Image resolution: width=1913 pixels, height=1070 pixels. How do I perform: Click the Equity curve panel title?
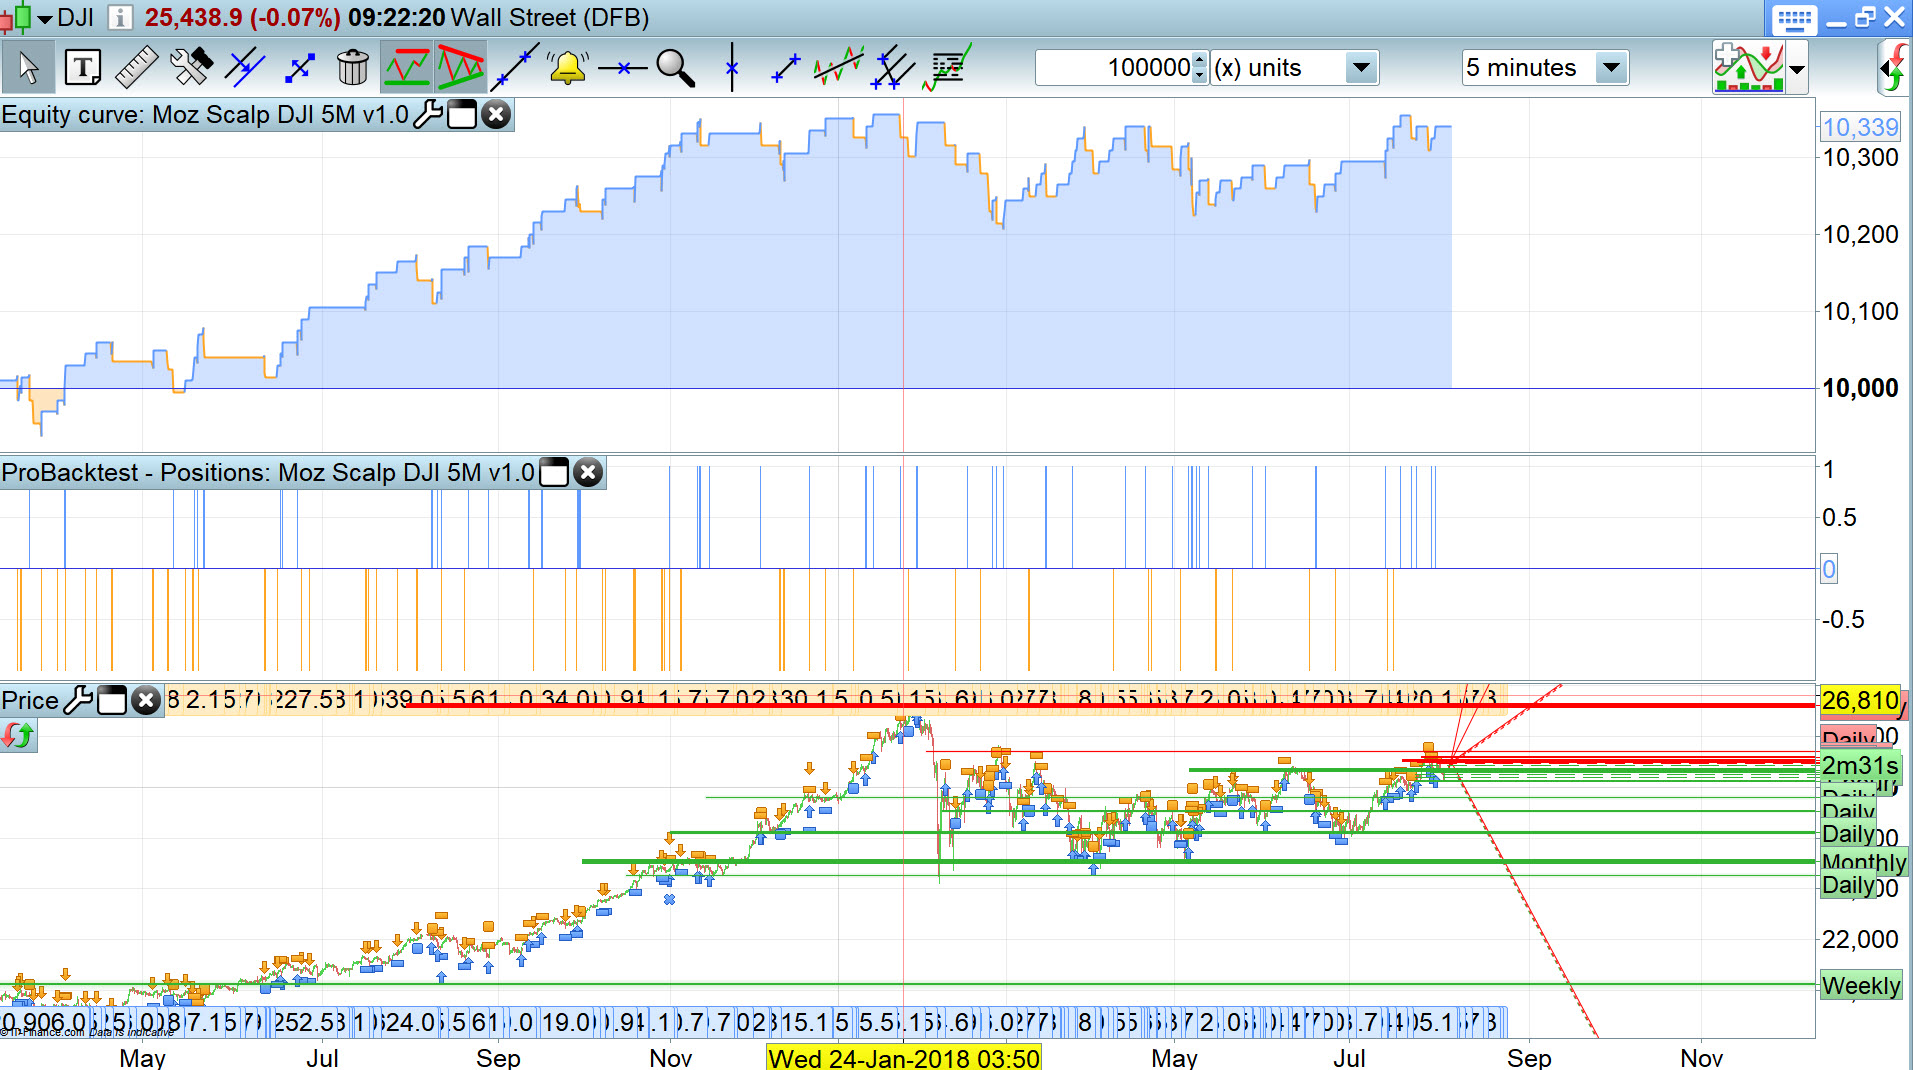tap(205, 114)
